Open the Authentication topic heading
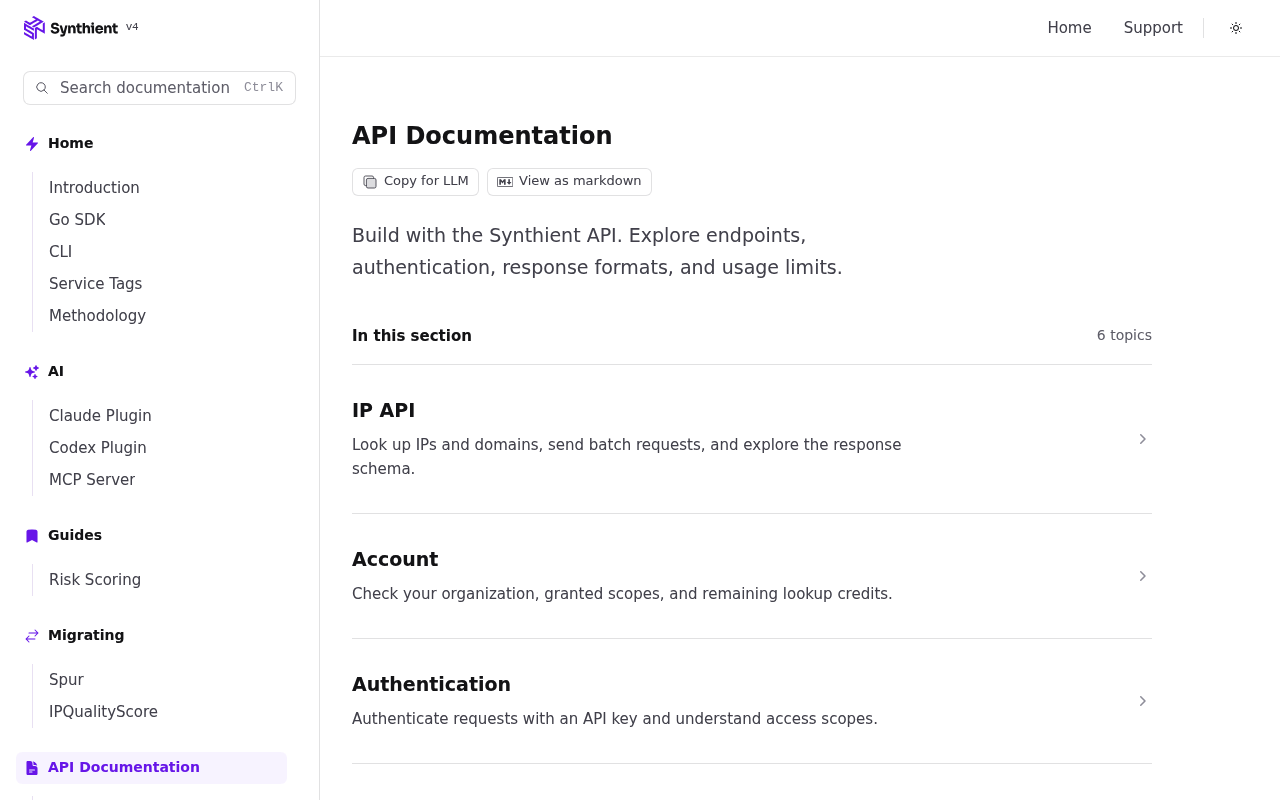 click(431, 684)
